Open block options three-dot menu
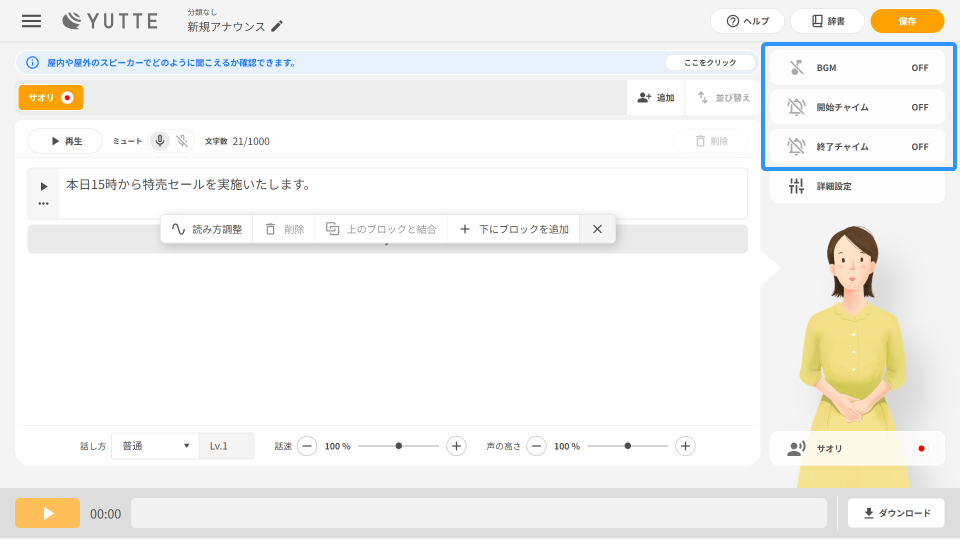 click(x=43, y=203)
